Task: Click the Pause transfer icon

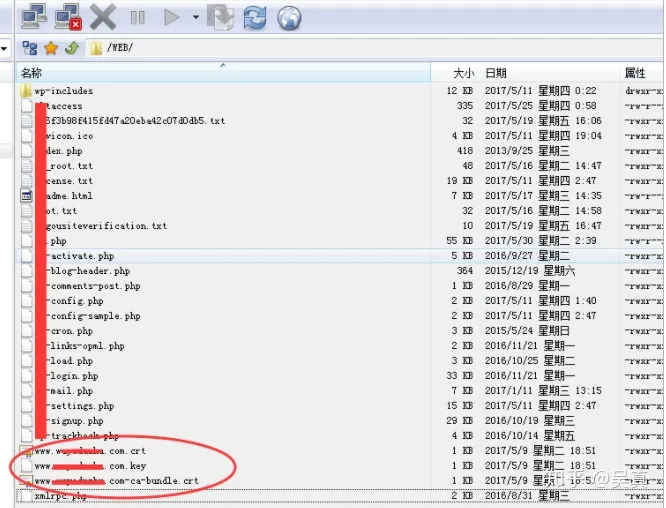Action: (137, 17)
